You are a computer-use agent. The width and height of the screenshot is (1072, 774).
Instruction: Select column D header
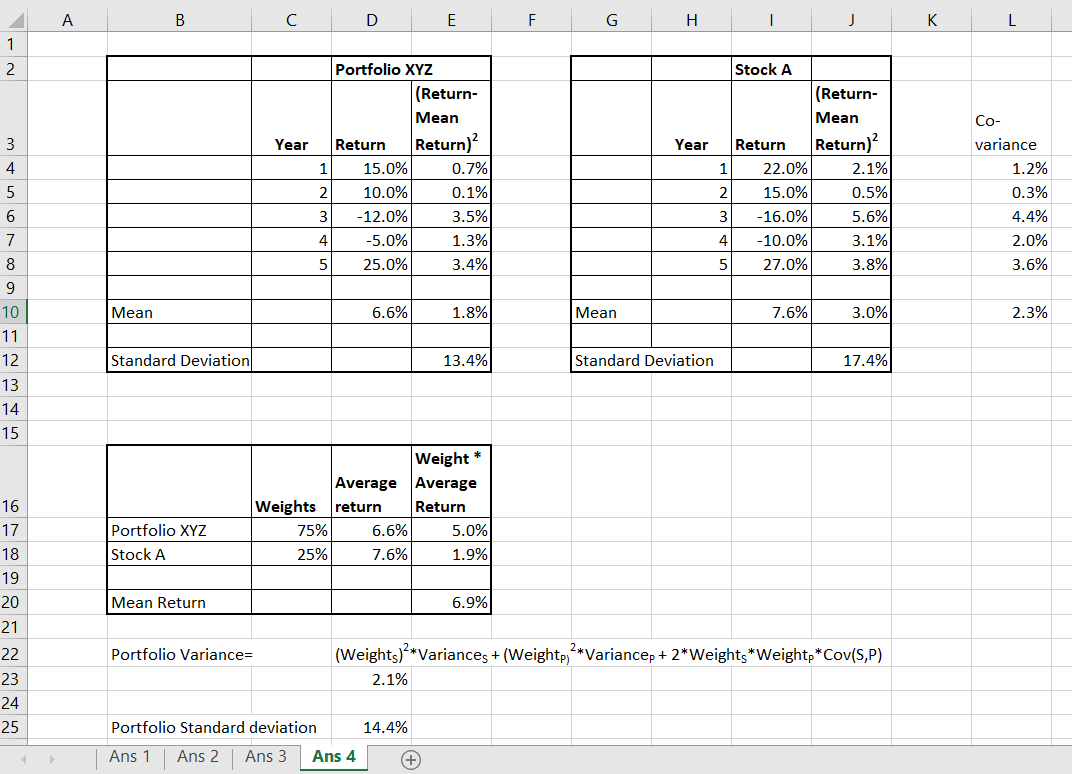coord(371,17)
